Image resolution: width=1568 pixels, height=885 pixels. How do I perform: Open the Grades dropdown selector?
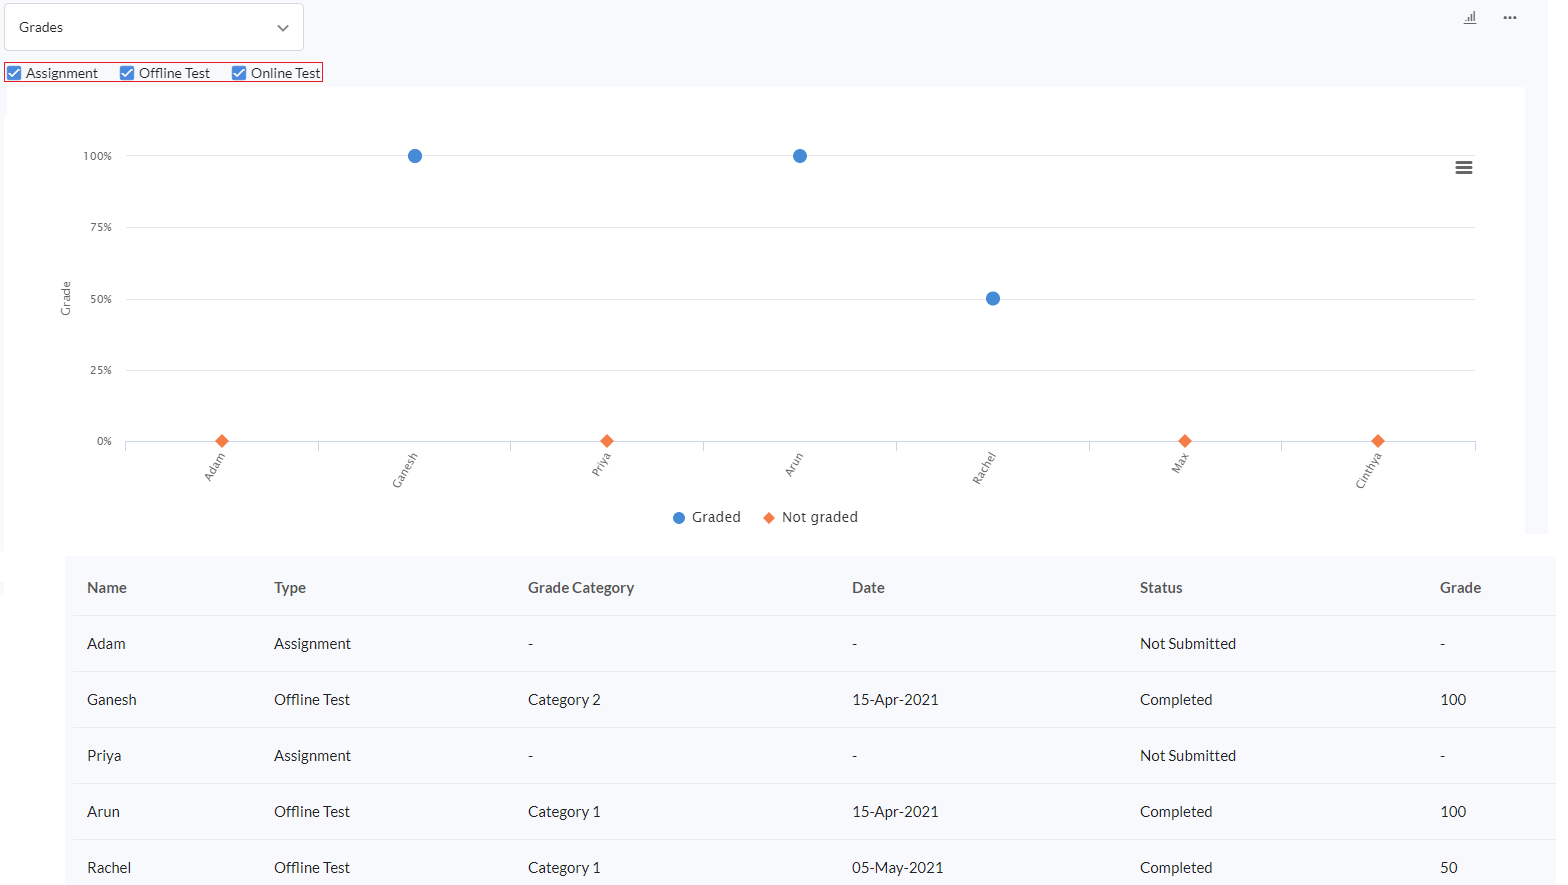click(x=154, y=27)
